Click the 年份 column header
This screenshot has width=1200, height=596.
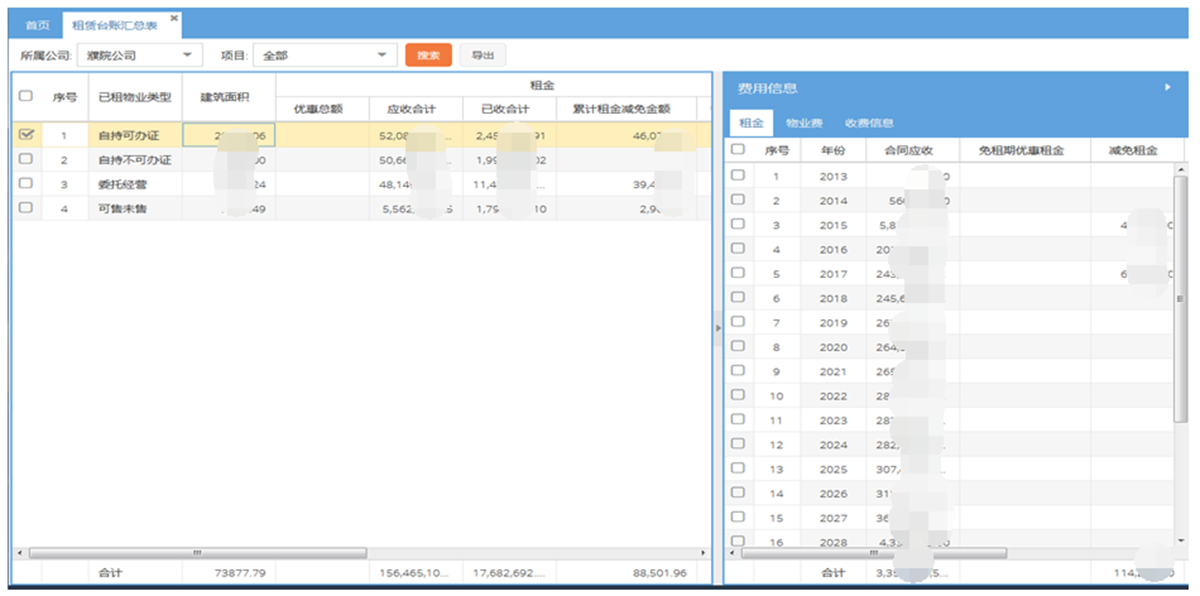click(832, 150)
